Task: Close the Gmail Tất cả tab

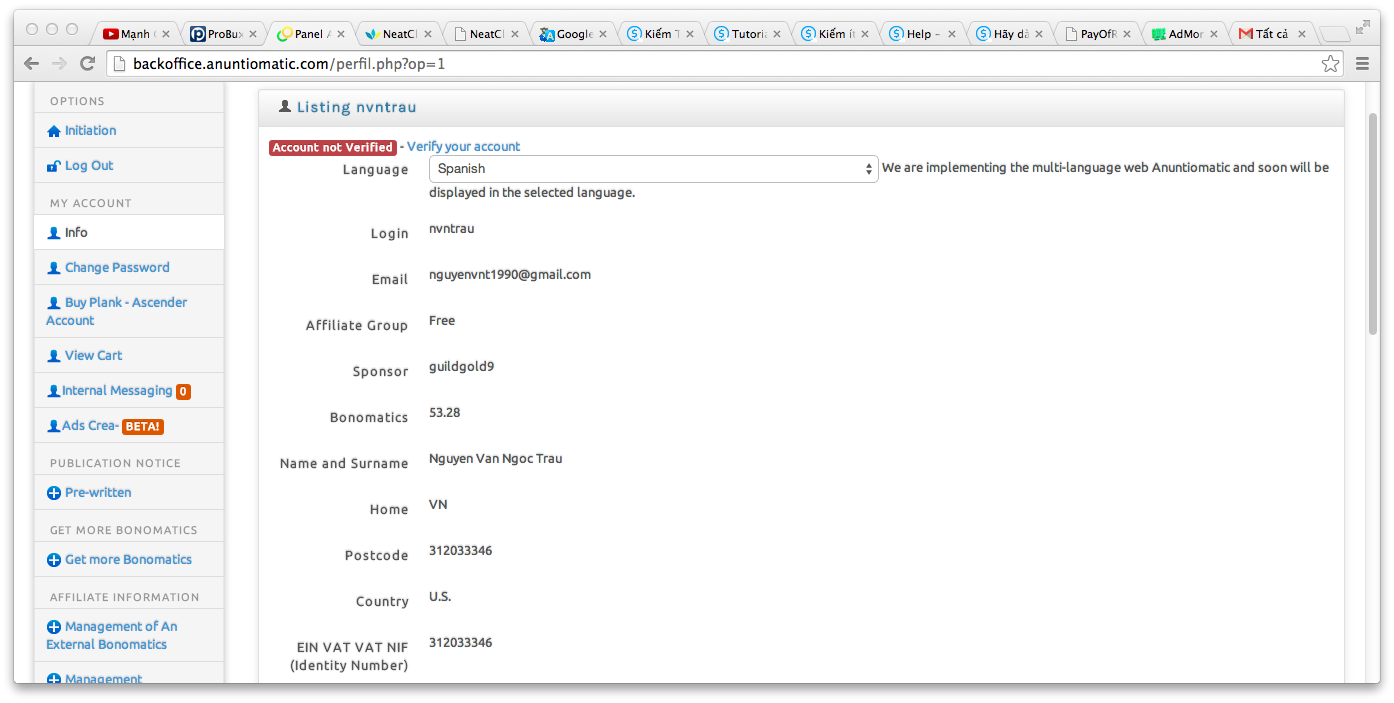Action: click(1303, 34)
